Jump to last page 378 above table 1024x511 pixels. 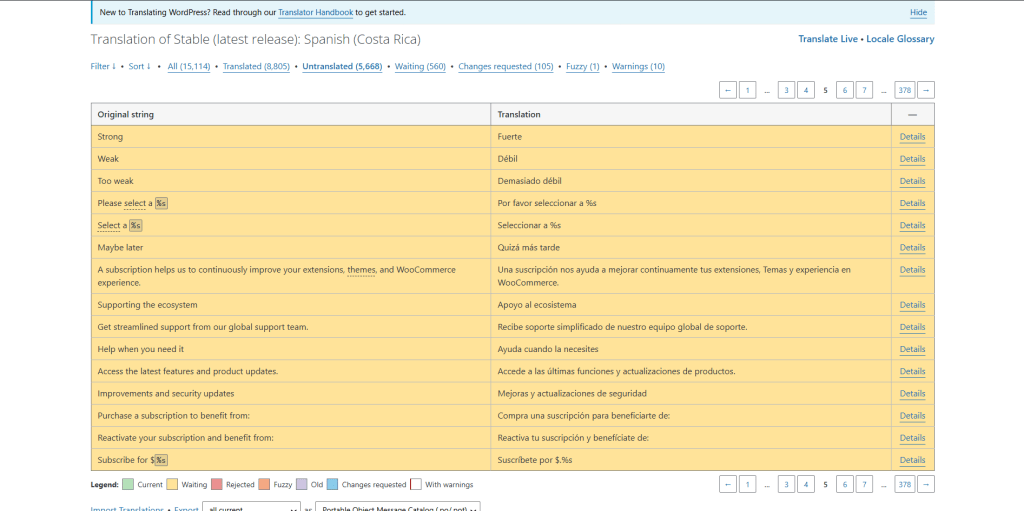pyautogui.click(x=904, y=90)
